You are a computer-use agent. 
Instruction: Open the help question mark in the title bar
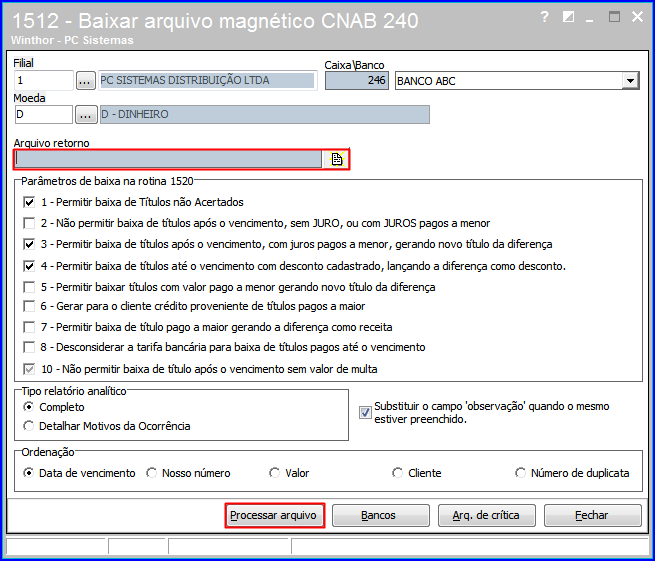[544, 17]
